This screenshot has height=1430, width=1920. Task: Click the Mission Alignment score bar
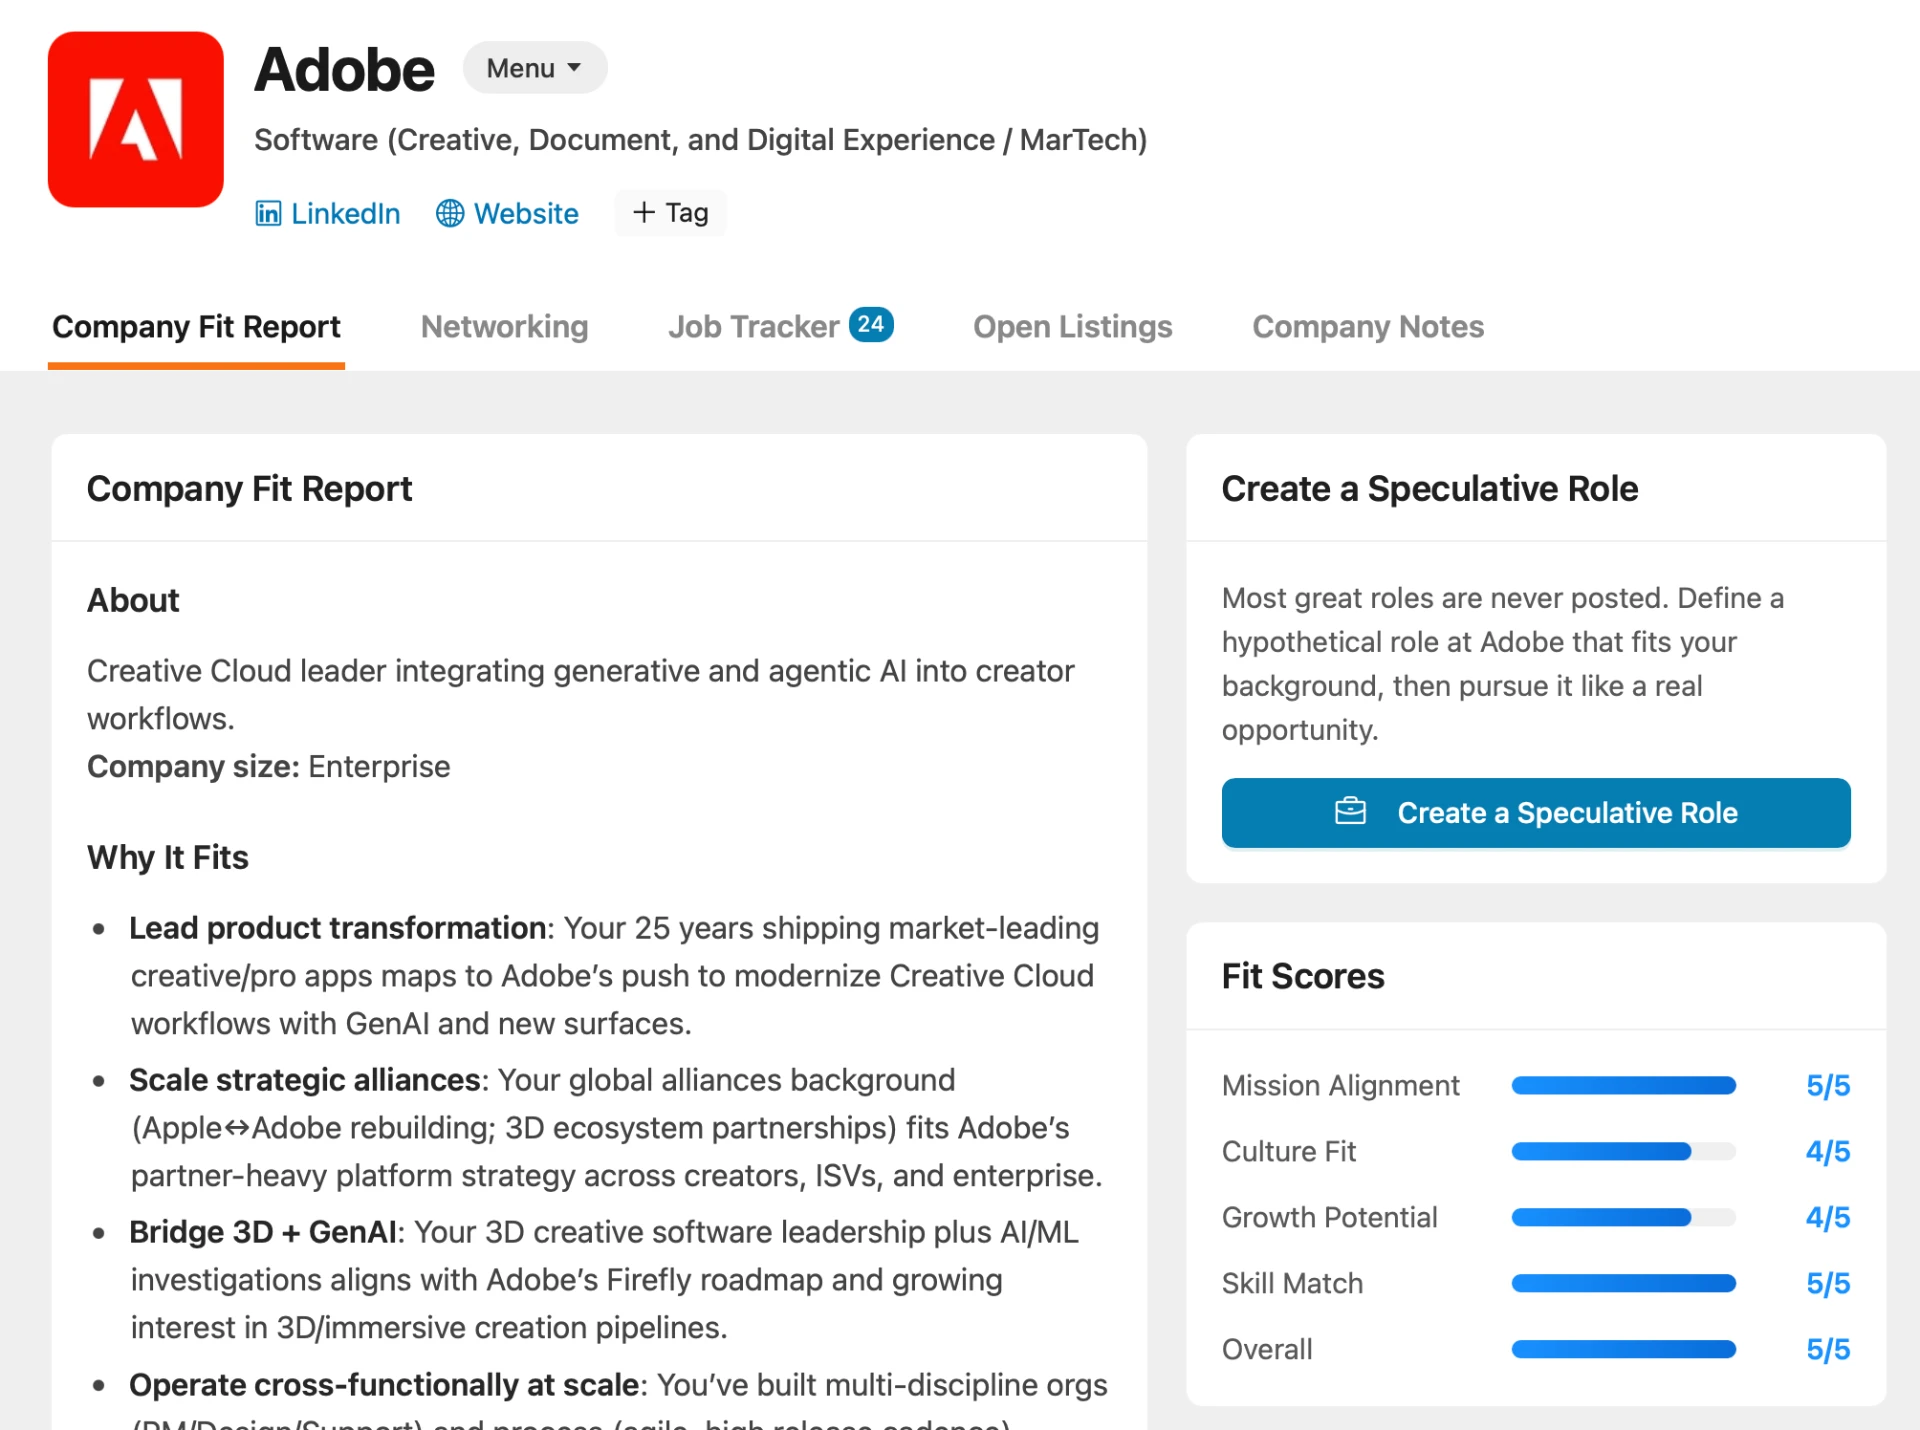(1623, 1085)
